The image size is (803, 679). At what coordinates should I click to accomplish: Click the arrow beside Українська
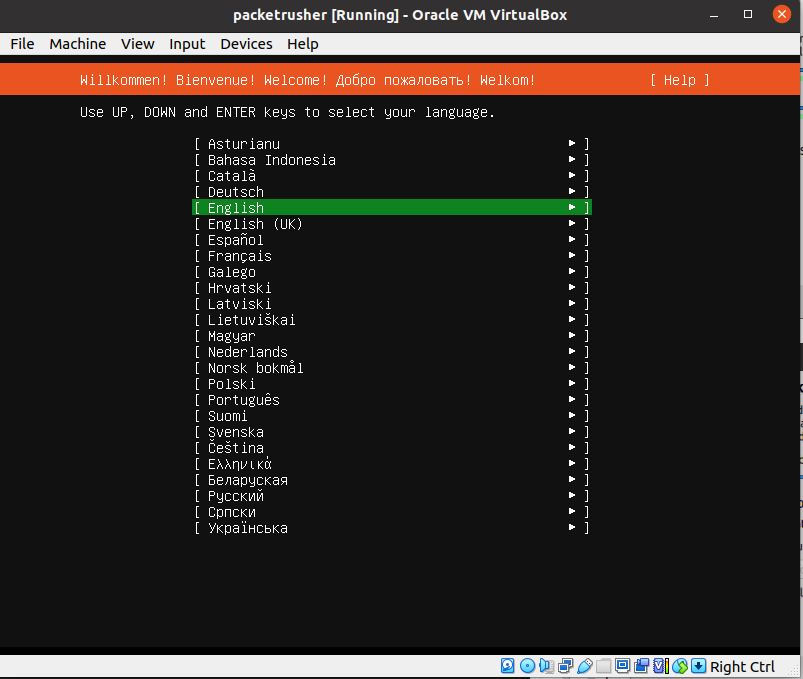(572, 528)
